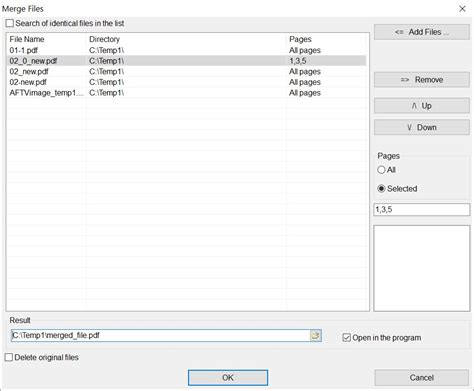Cancel the Merge Files dialog
The width and height of the screenshot is (474, 391).
pos(421,378)
